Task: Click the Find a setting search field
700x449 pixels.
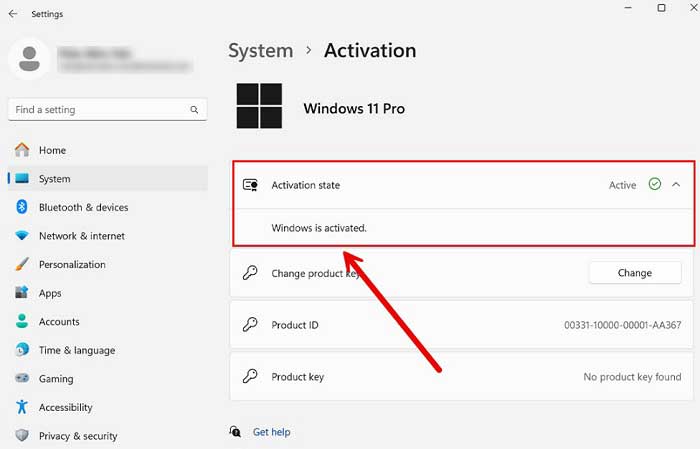Action: pyautogui.click(x=107, y=110)
